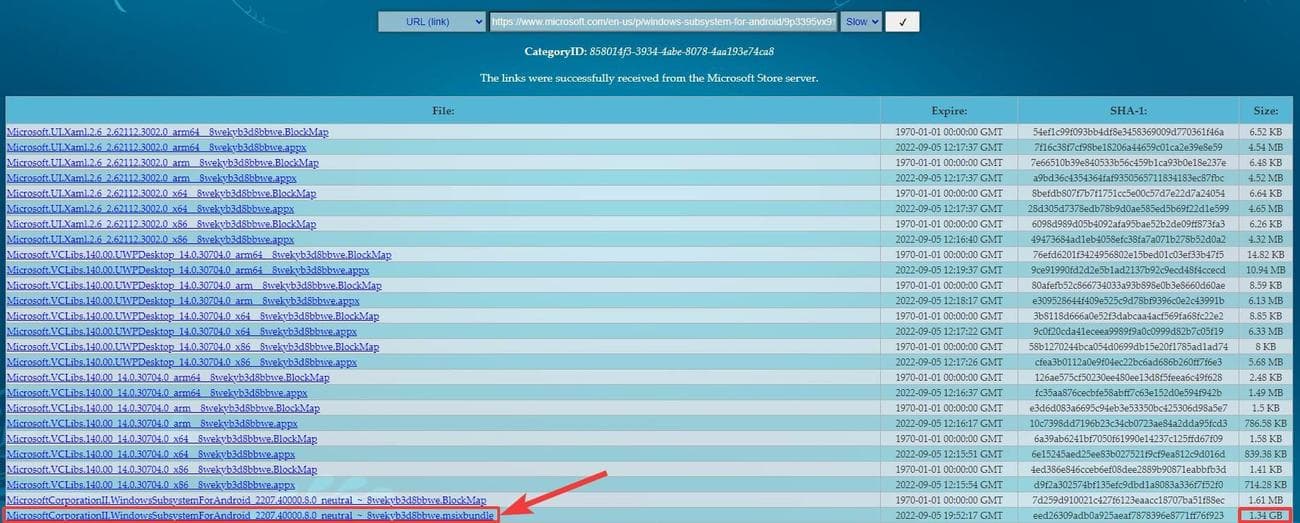This screenshot has width=1300, height=523.
Task: Click the 1.34 GB size cell
Action: (1266, 515)
